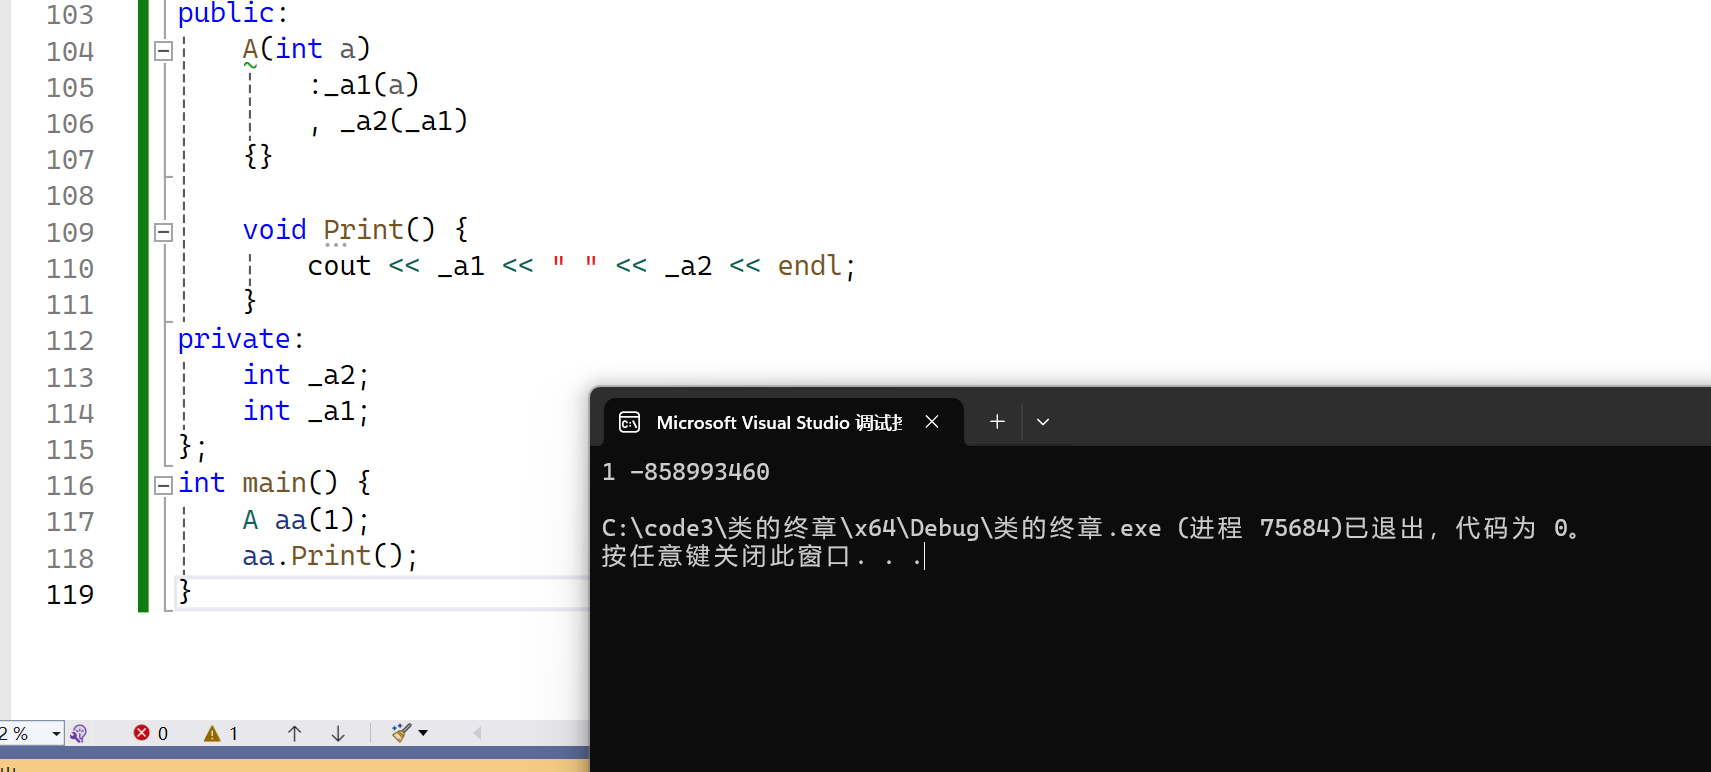
Task: Collapse the void Print() function block
Action: (x=164, y=232)
